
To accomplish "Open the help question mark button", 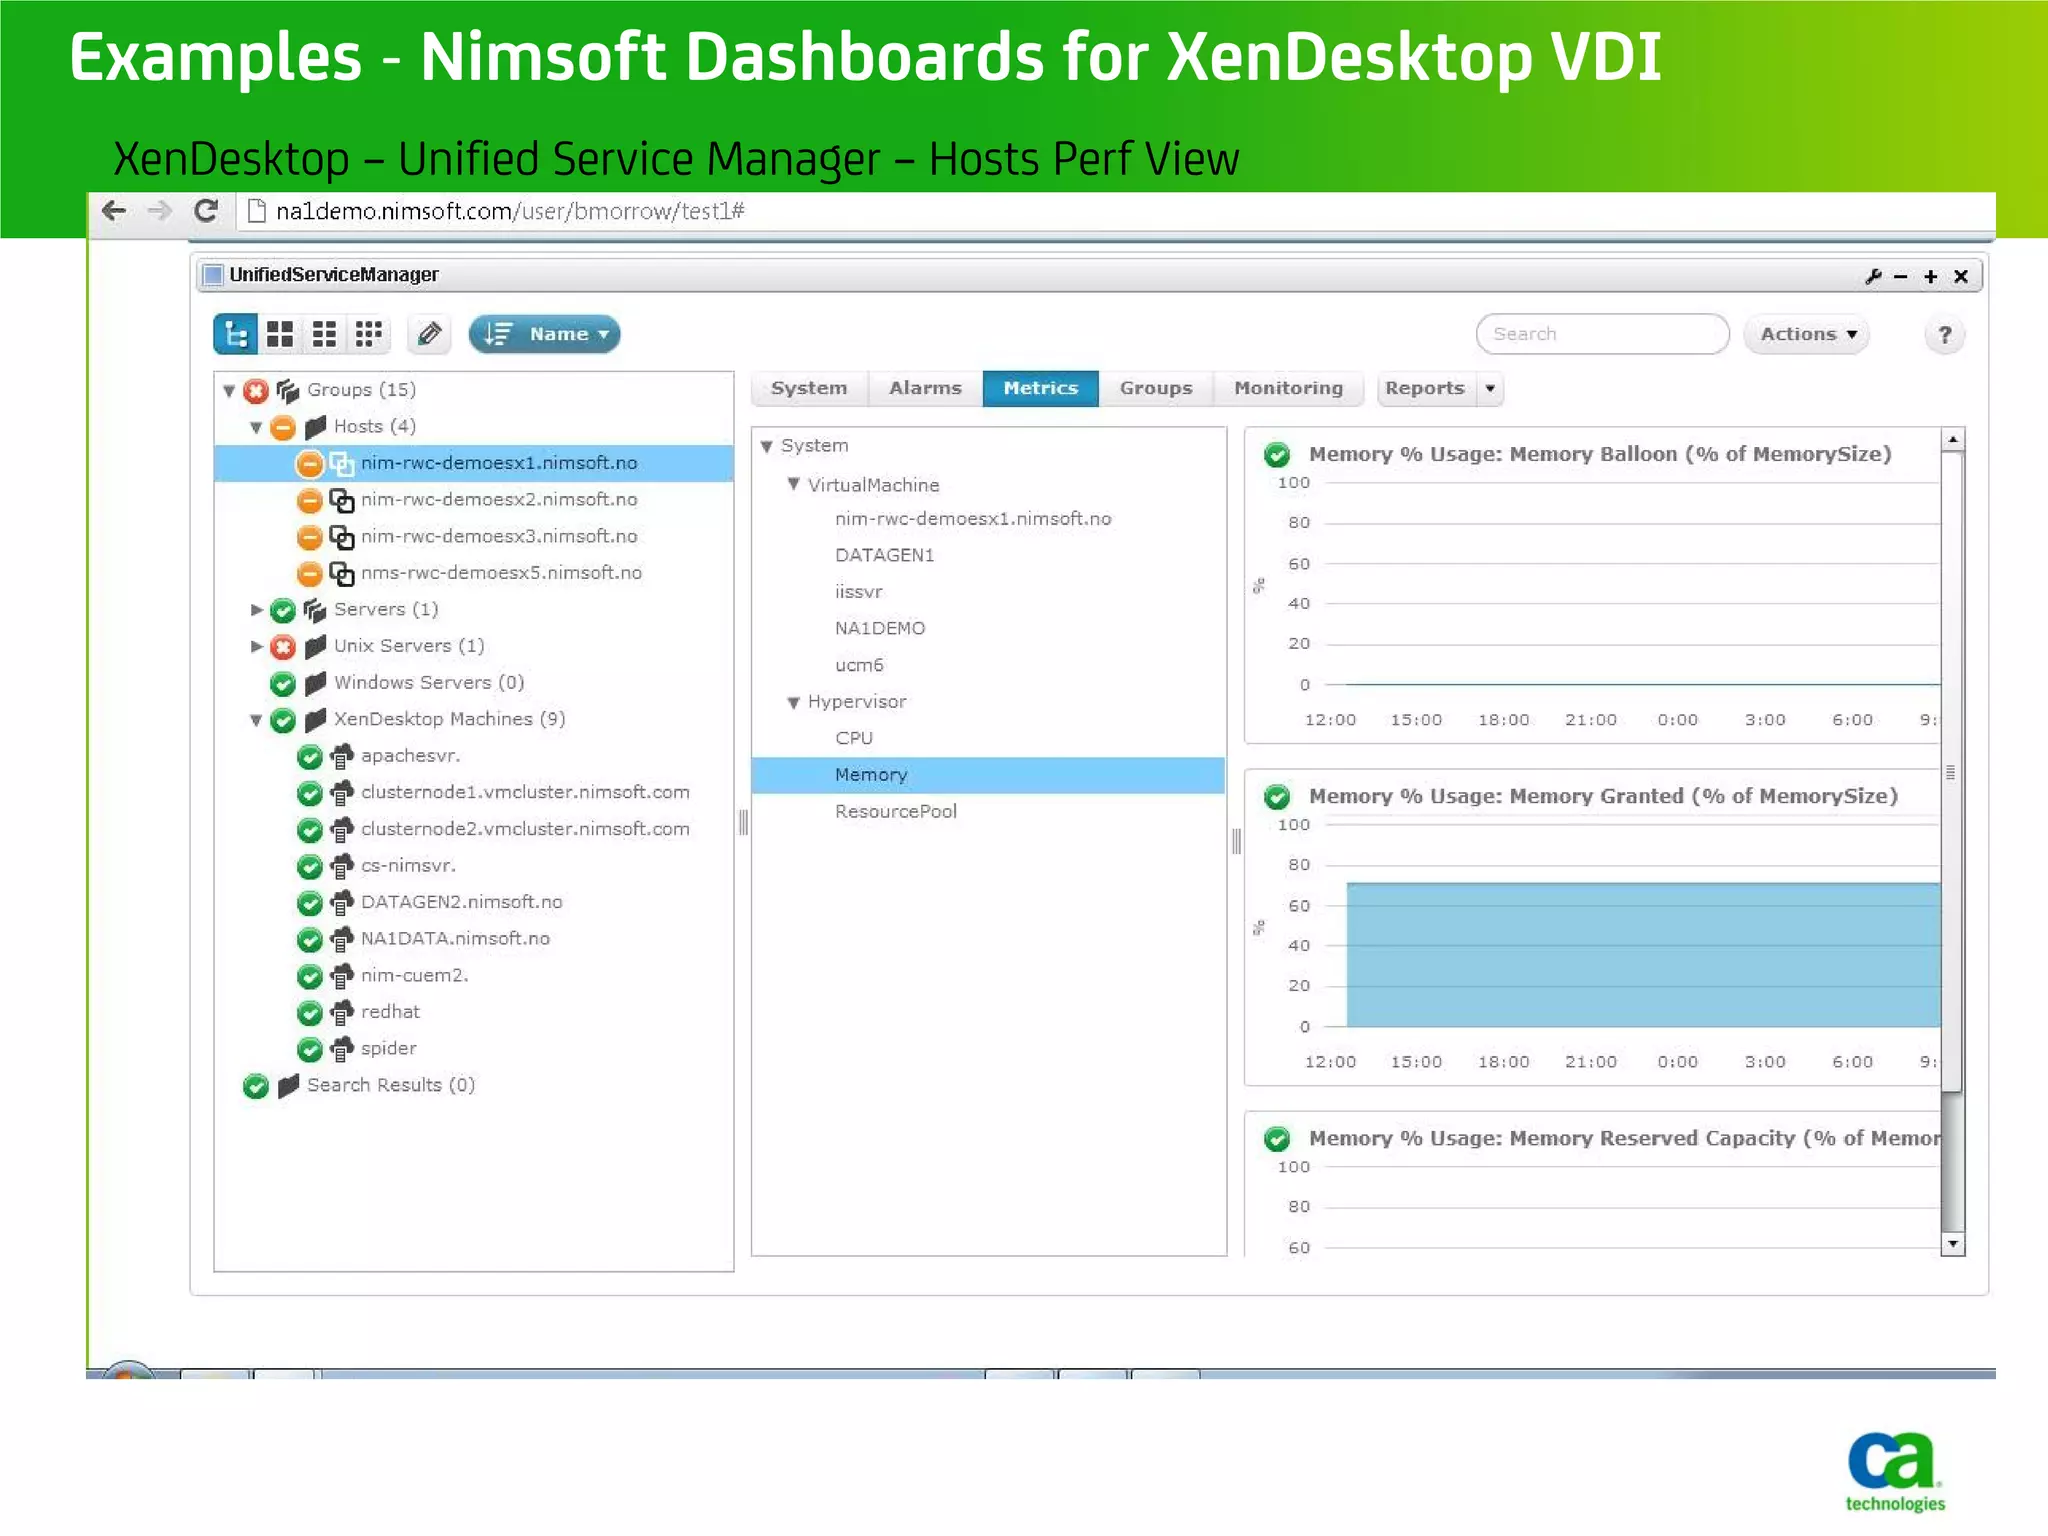I will (1944, 335).
